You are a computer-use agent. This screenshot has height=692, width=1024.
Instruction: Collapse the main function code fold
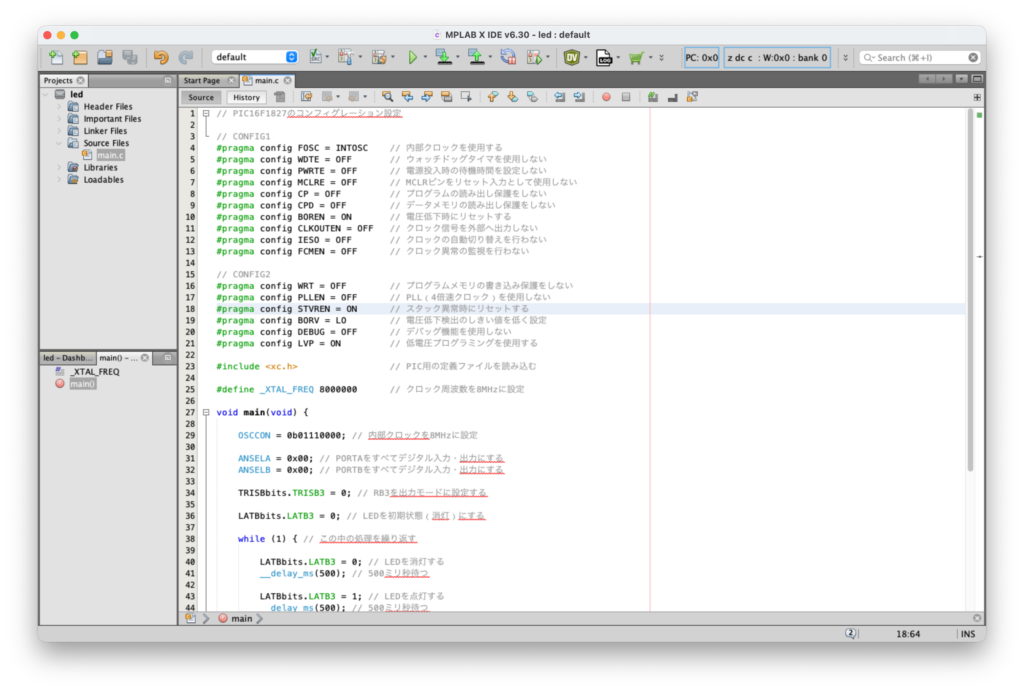pyautogui.click(x=206, y=413)
